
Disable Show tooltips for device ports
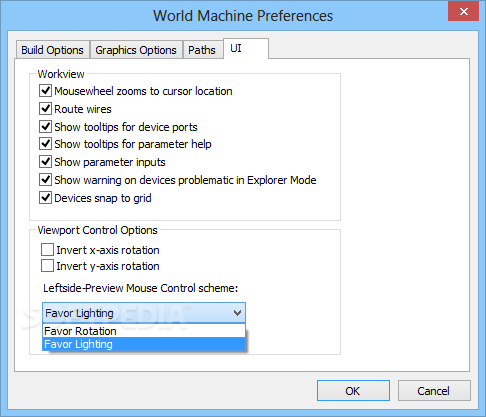pyautogui.click(x=45, y=127)
